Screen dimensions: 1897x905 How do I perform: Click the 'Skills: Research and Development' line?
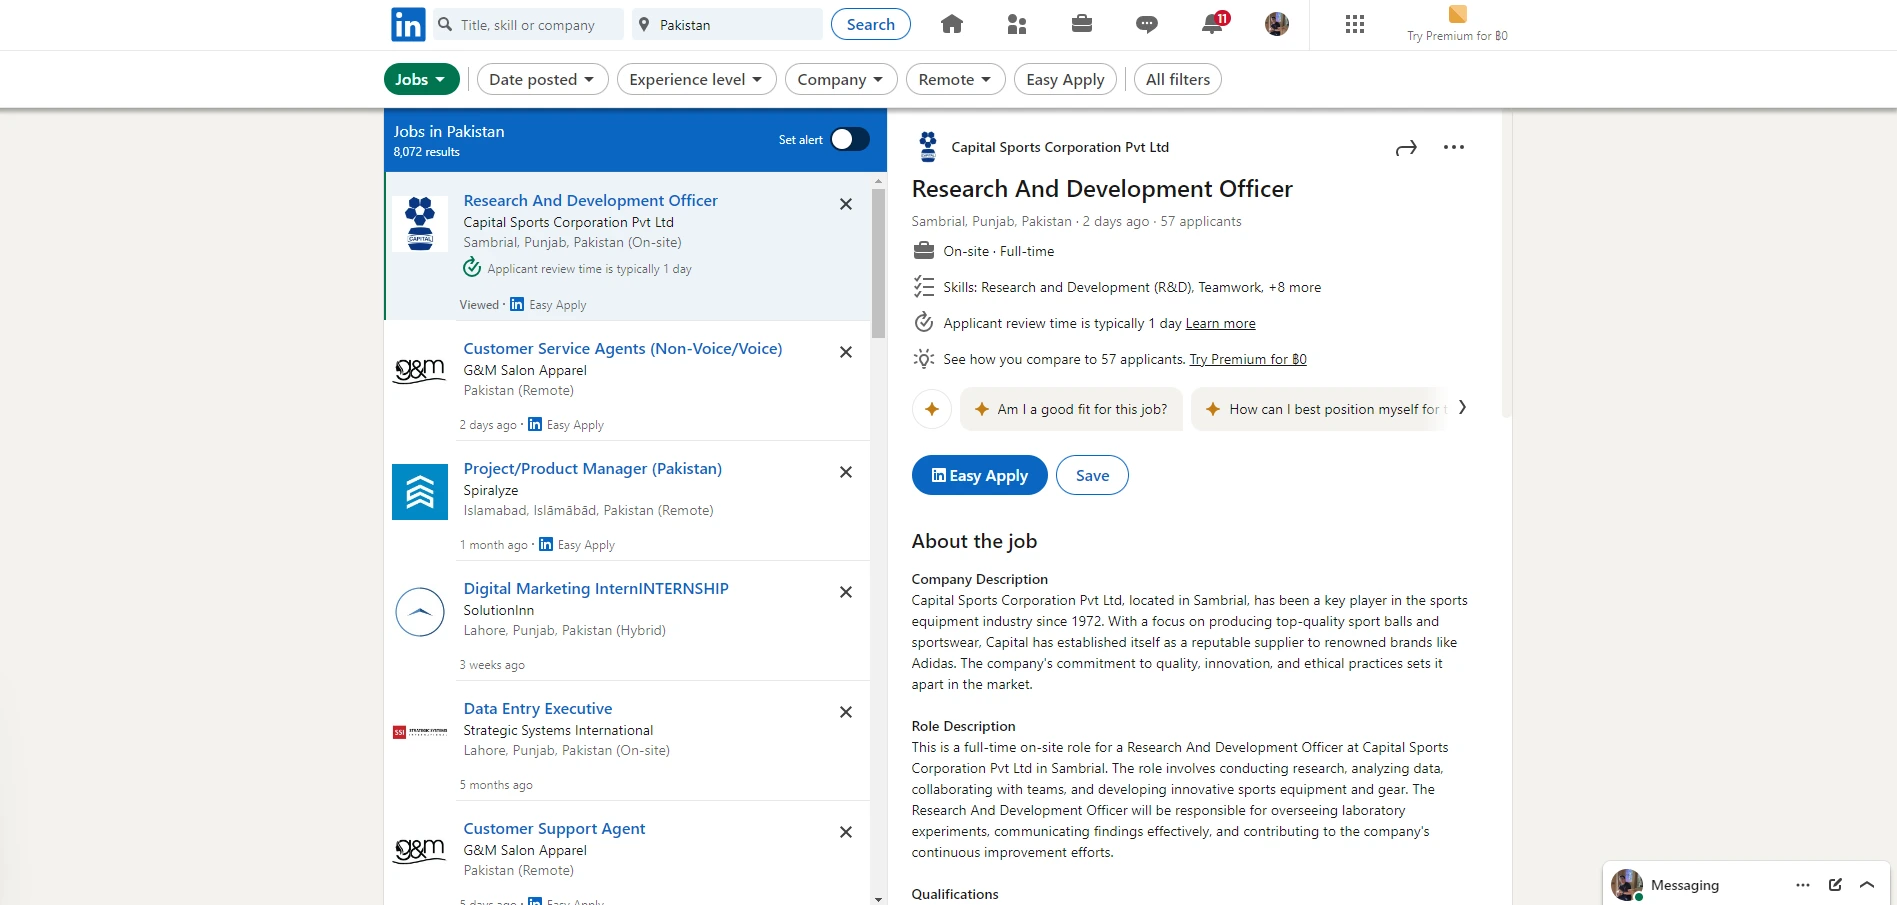1132,287
